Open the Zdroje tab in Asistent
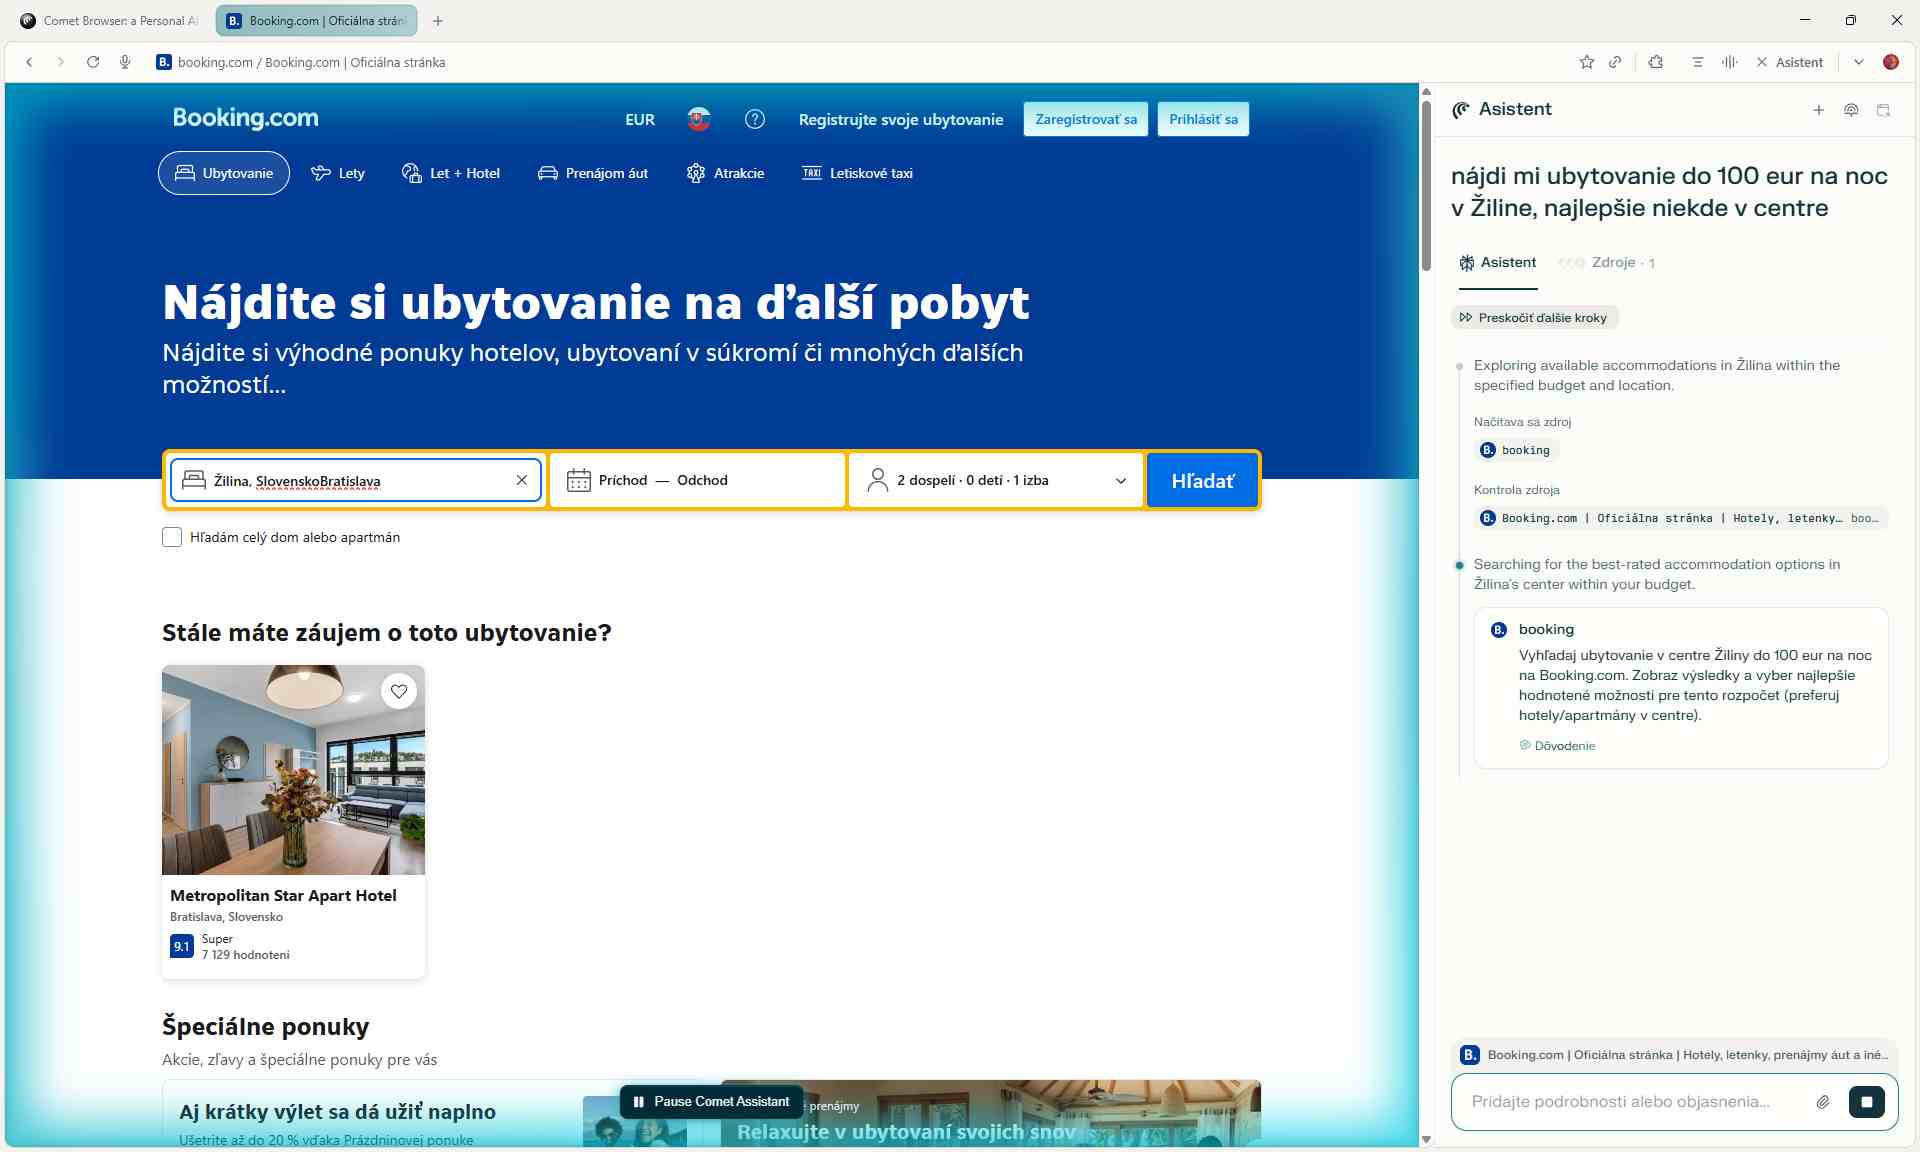The width and height of the screenshot is (1920, 1152). pyautogui.click(x=1612, y=263)
